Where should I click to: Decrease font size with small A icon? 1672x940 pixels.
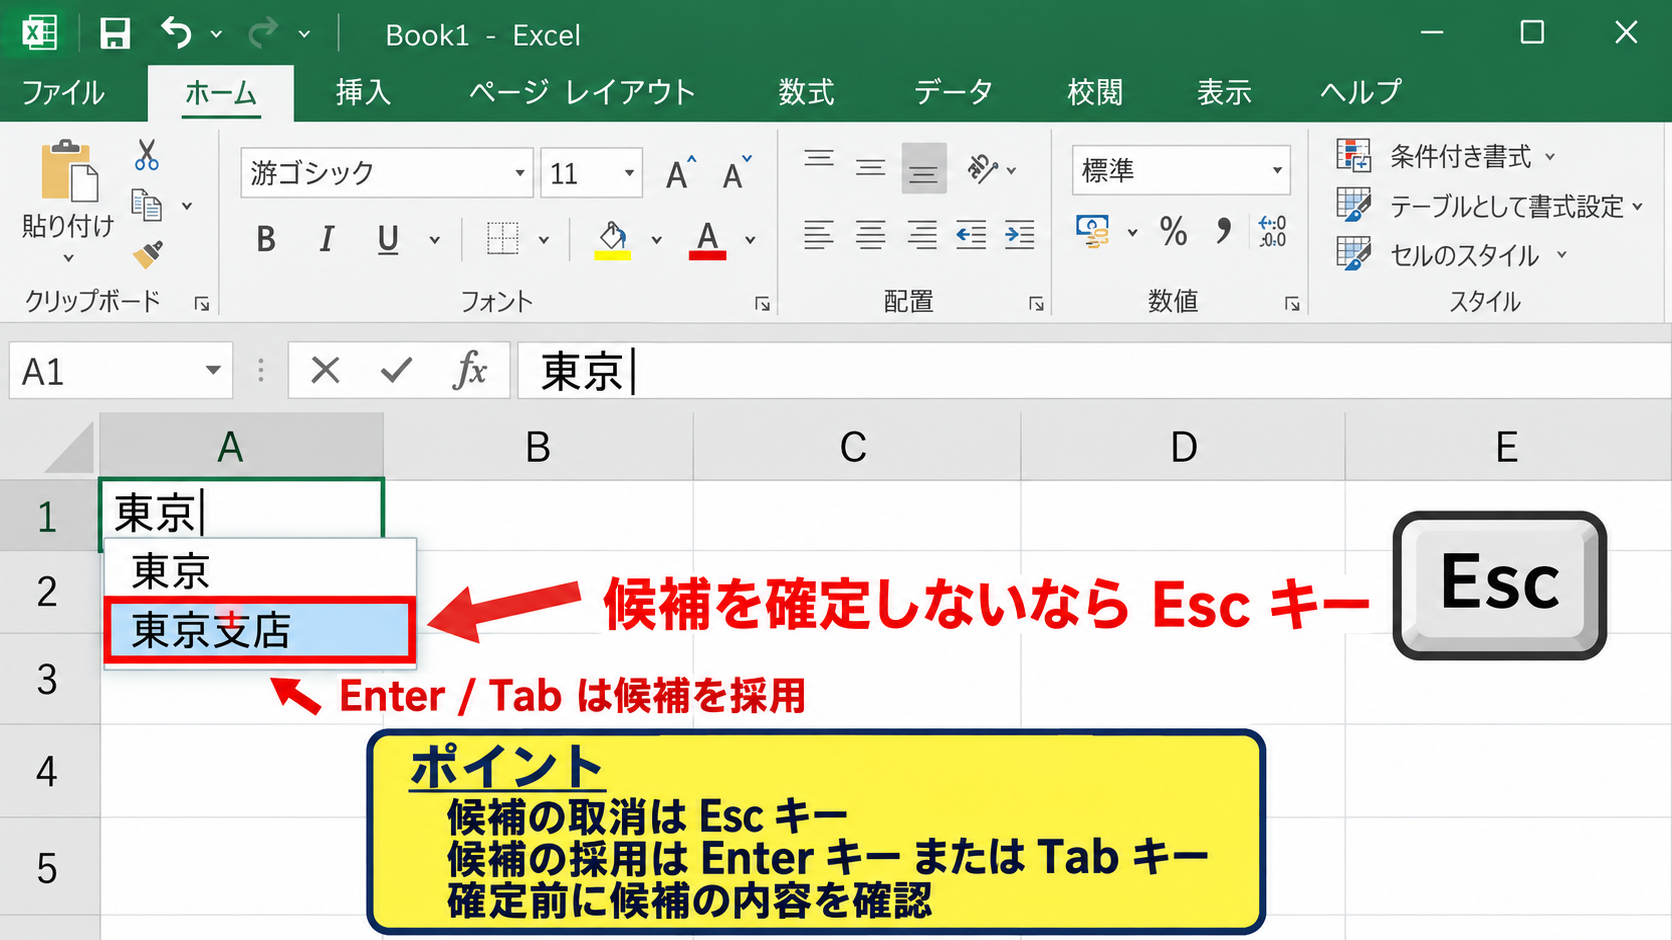(x=737, y=173)
